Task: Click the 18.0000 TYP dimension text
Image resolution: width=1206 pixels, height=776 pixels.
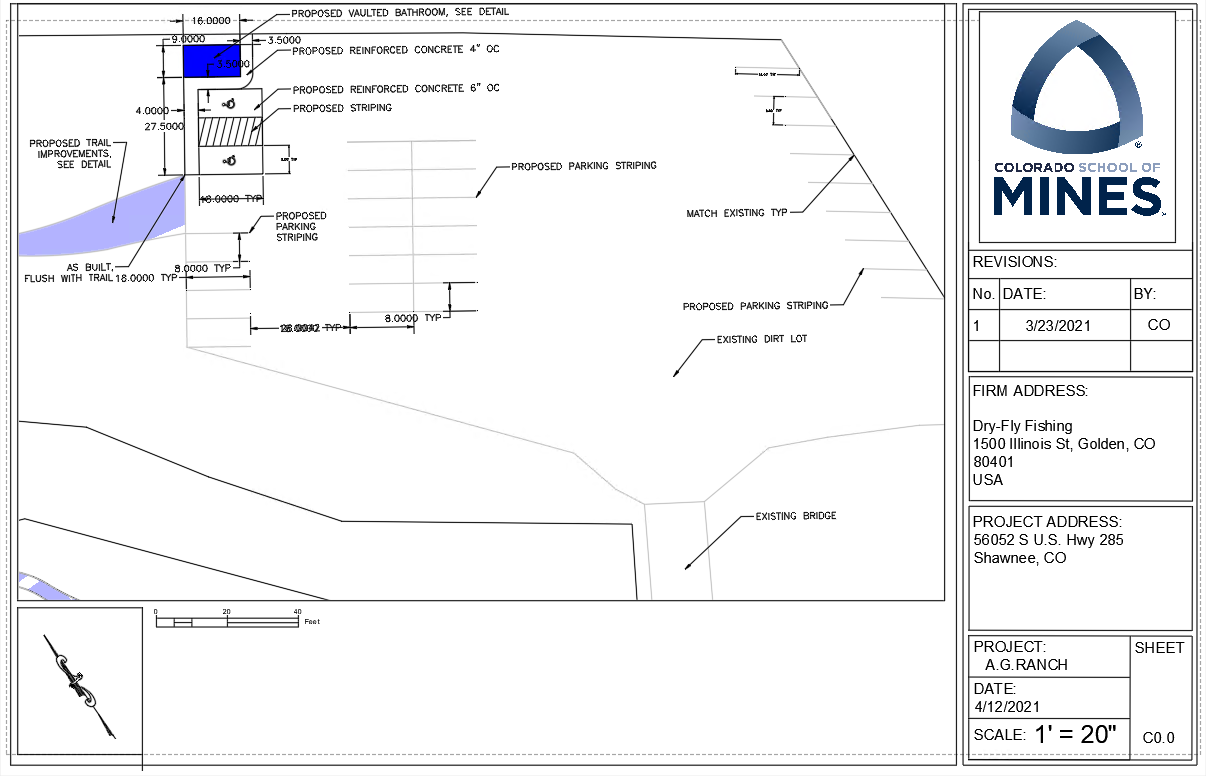Action: pos(147,278)
